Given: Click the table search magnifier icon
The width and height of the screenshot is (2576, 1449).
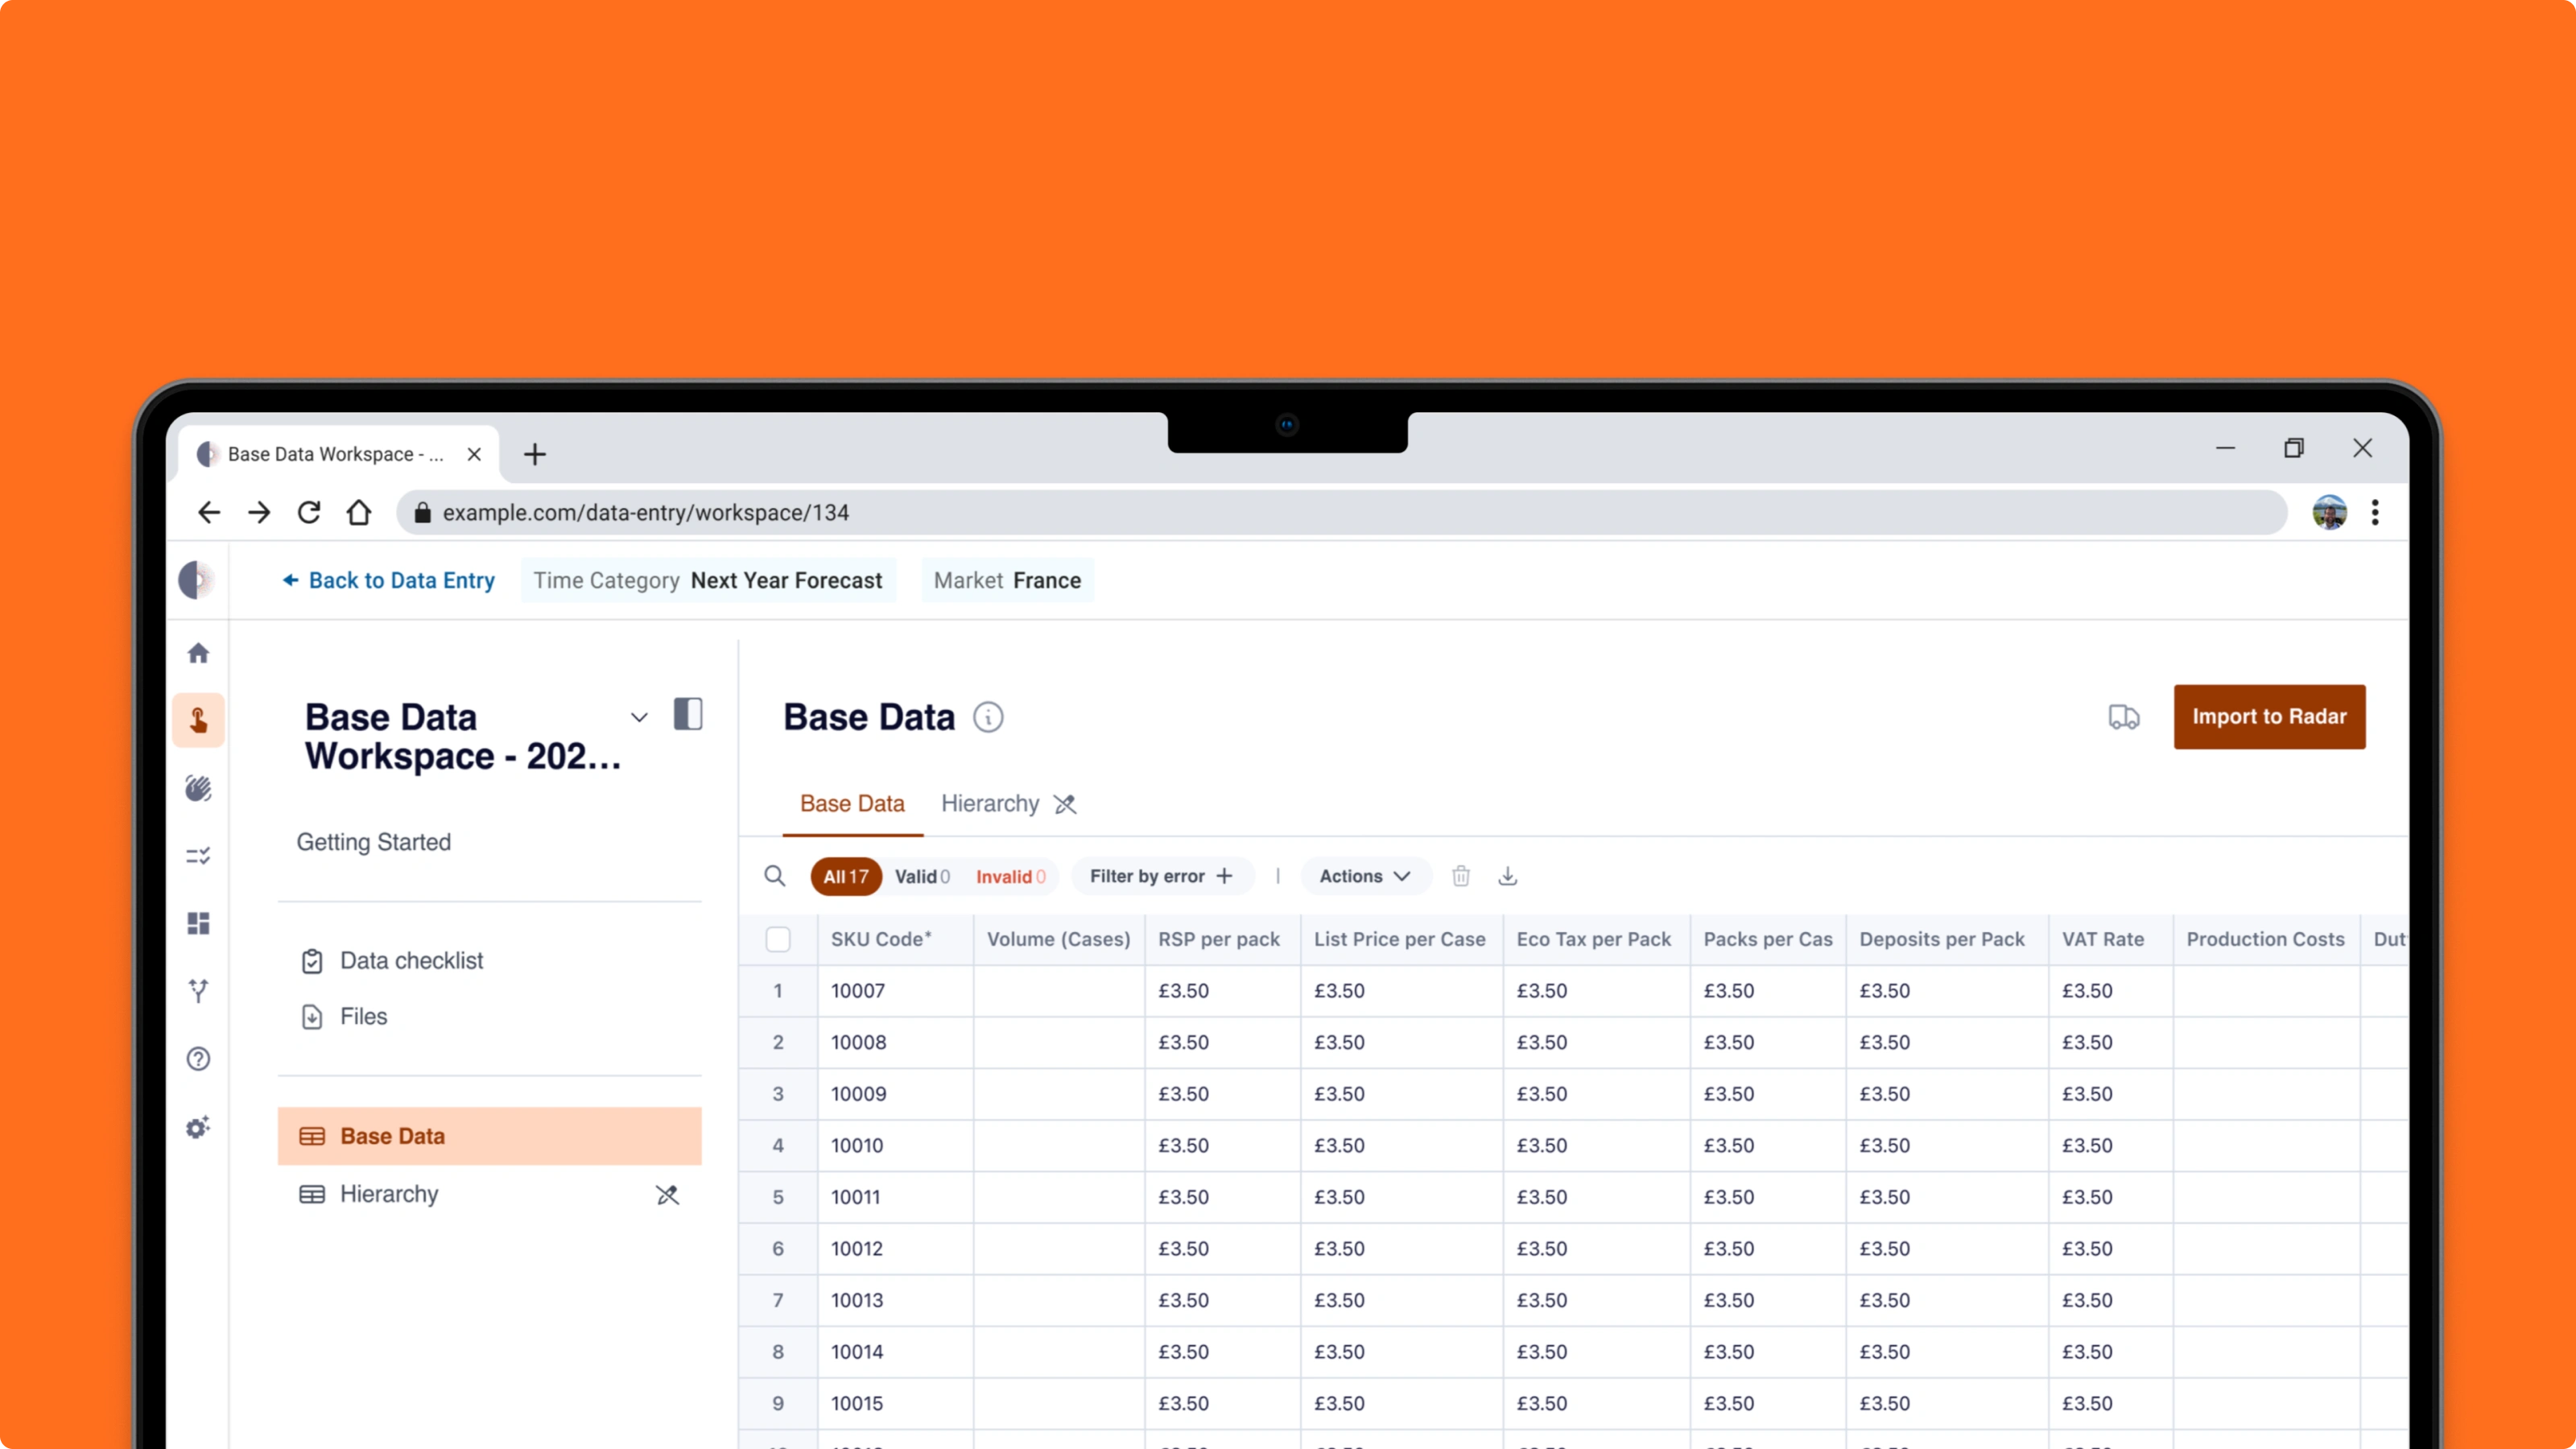Looking at the screenshot, I should (774, 876).
